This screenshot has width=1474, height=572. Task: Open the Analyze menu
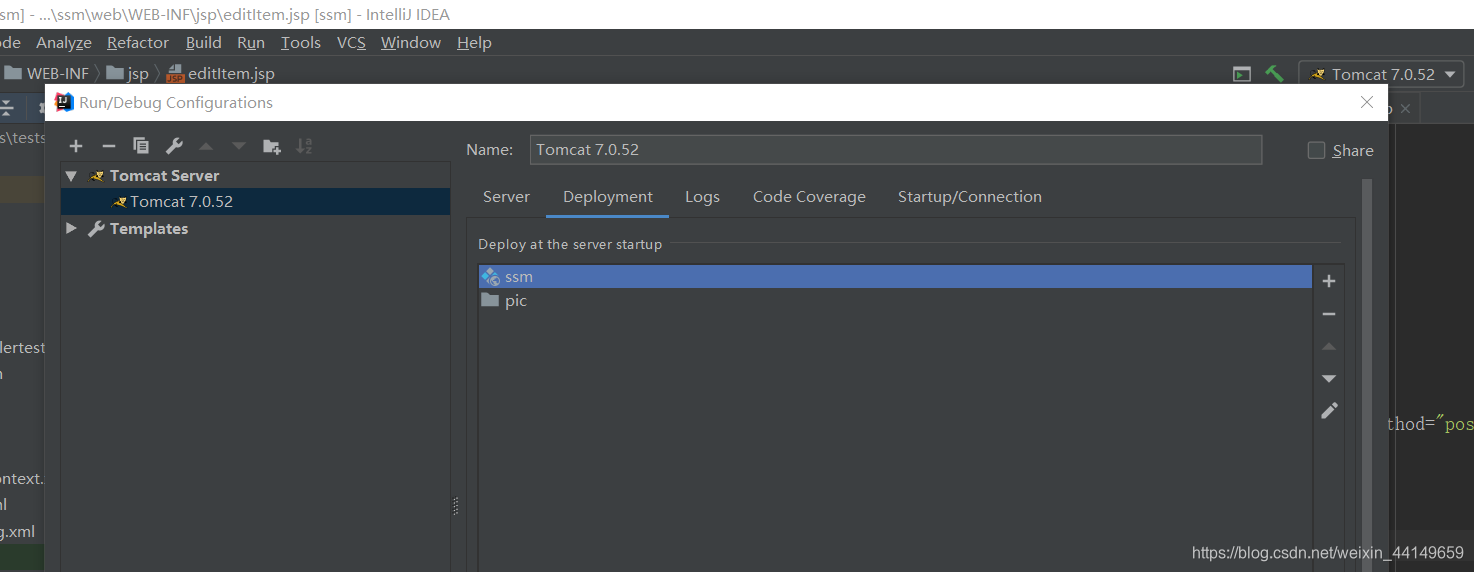(64, 42)
